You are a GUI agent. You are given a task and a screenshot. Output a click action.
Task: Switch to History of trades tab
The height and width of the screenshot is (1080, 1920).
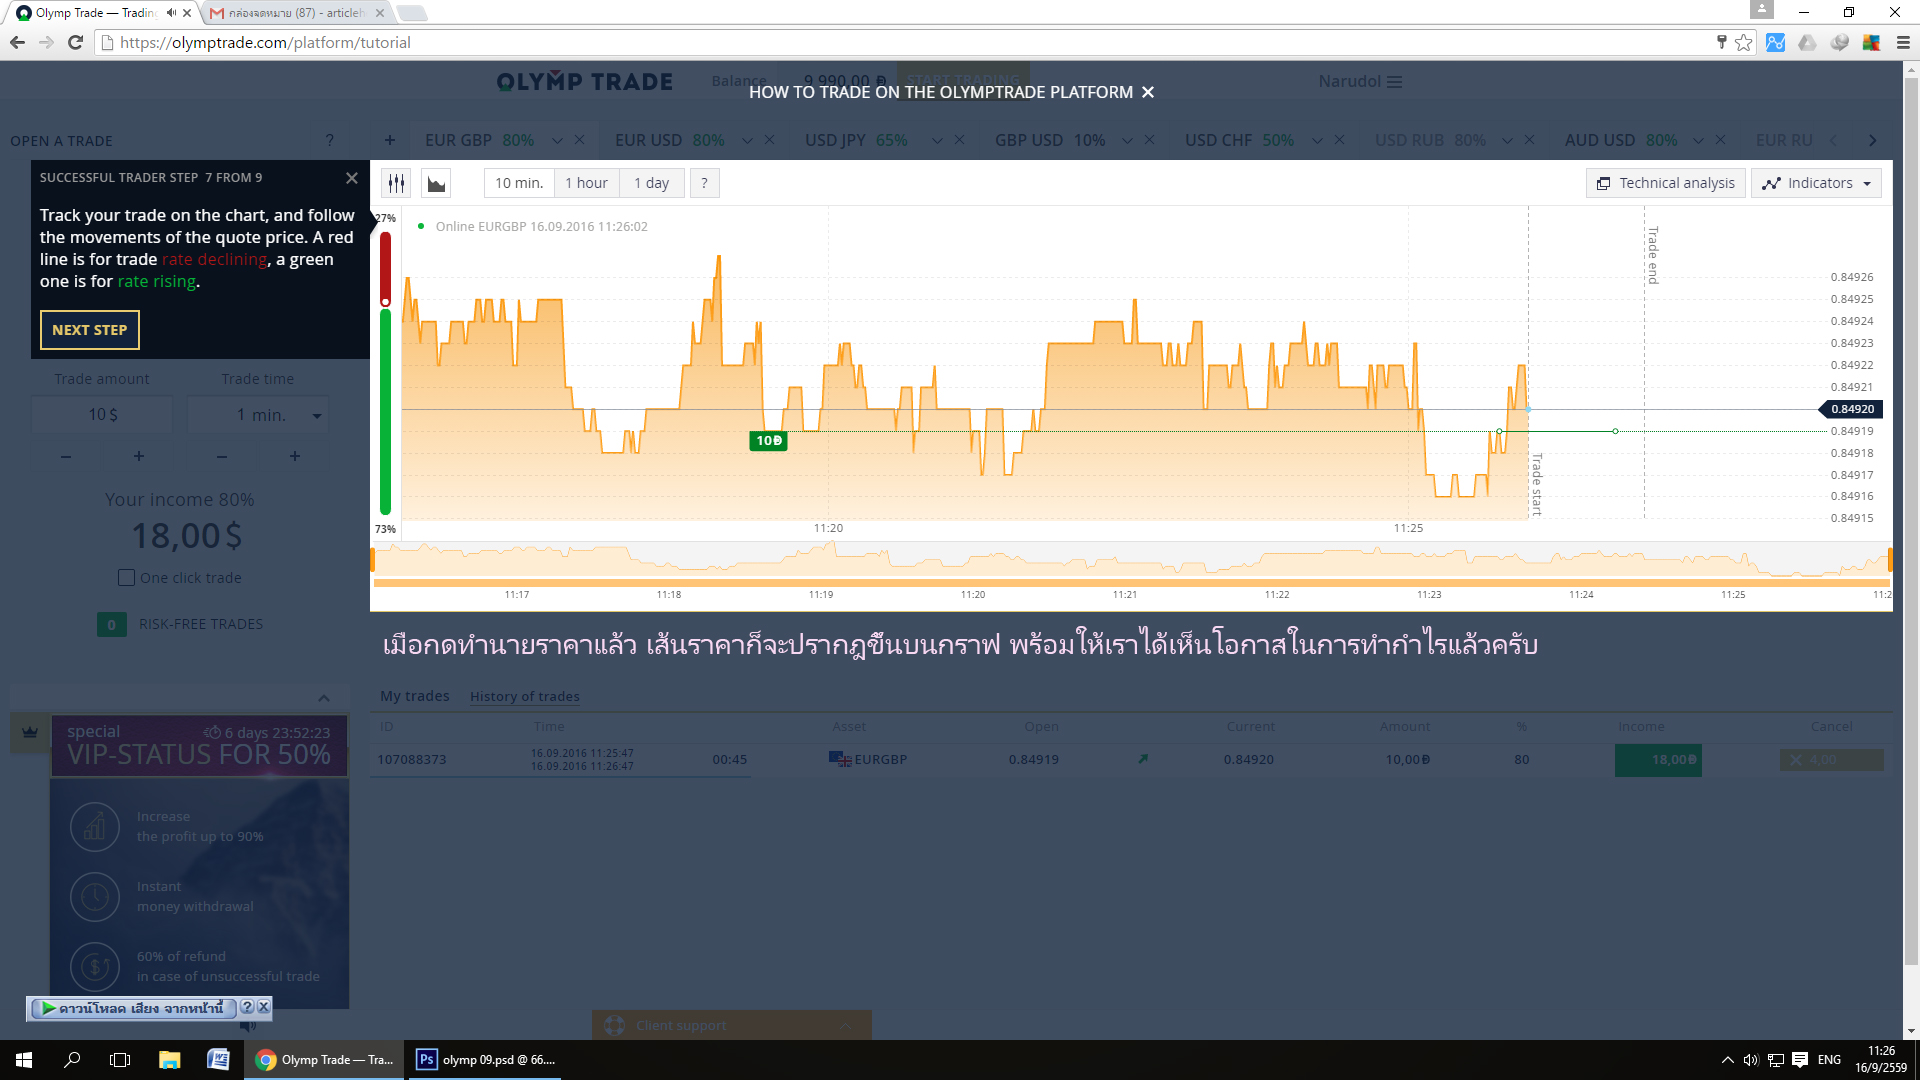(525, 696)
